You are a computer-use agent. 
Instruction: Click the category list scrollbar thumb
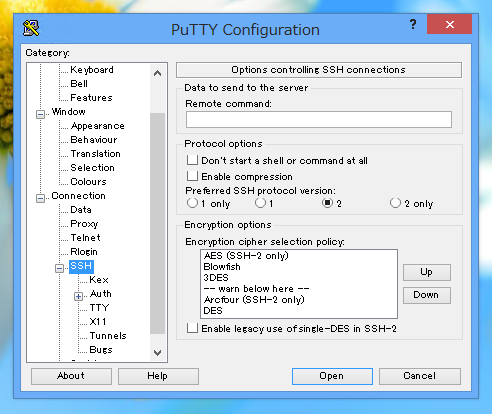(158, 223)
